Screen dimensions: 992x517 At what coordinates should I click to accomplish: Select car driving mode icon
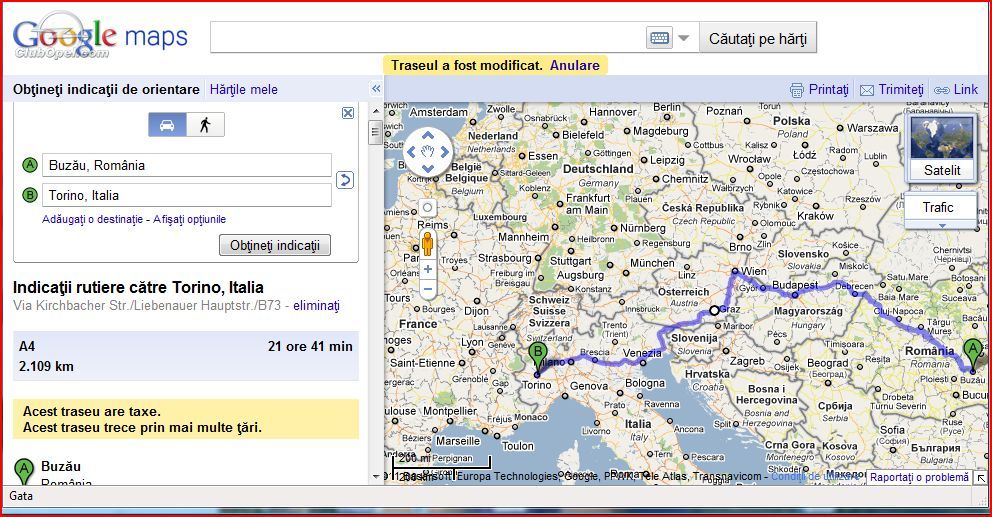coord(167,125)
